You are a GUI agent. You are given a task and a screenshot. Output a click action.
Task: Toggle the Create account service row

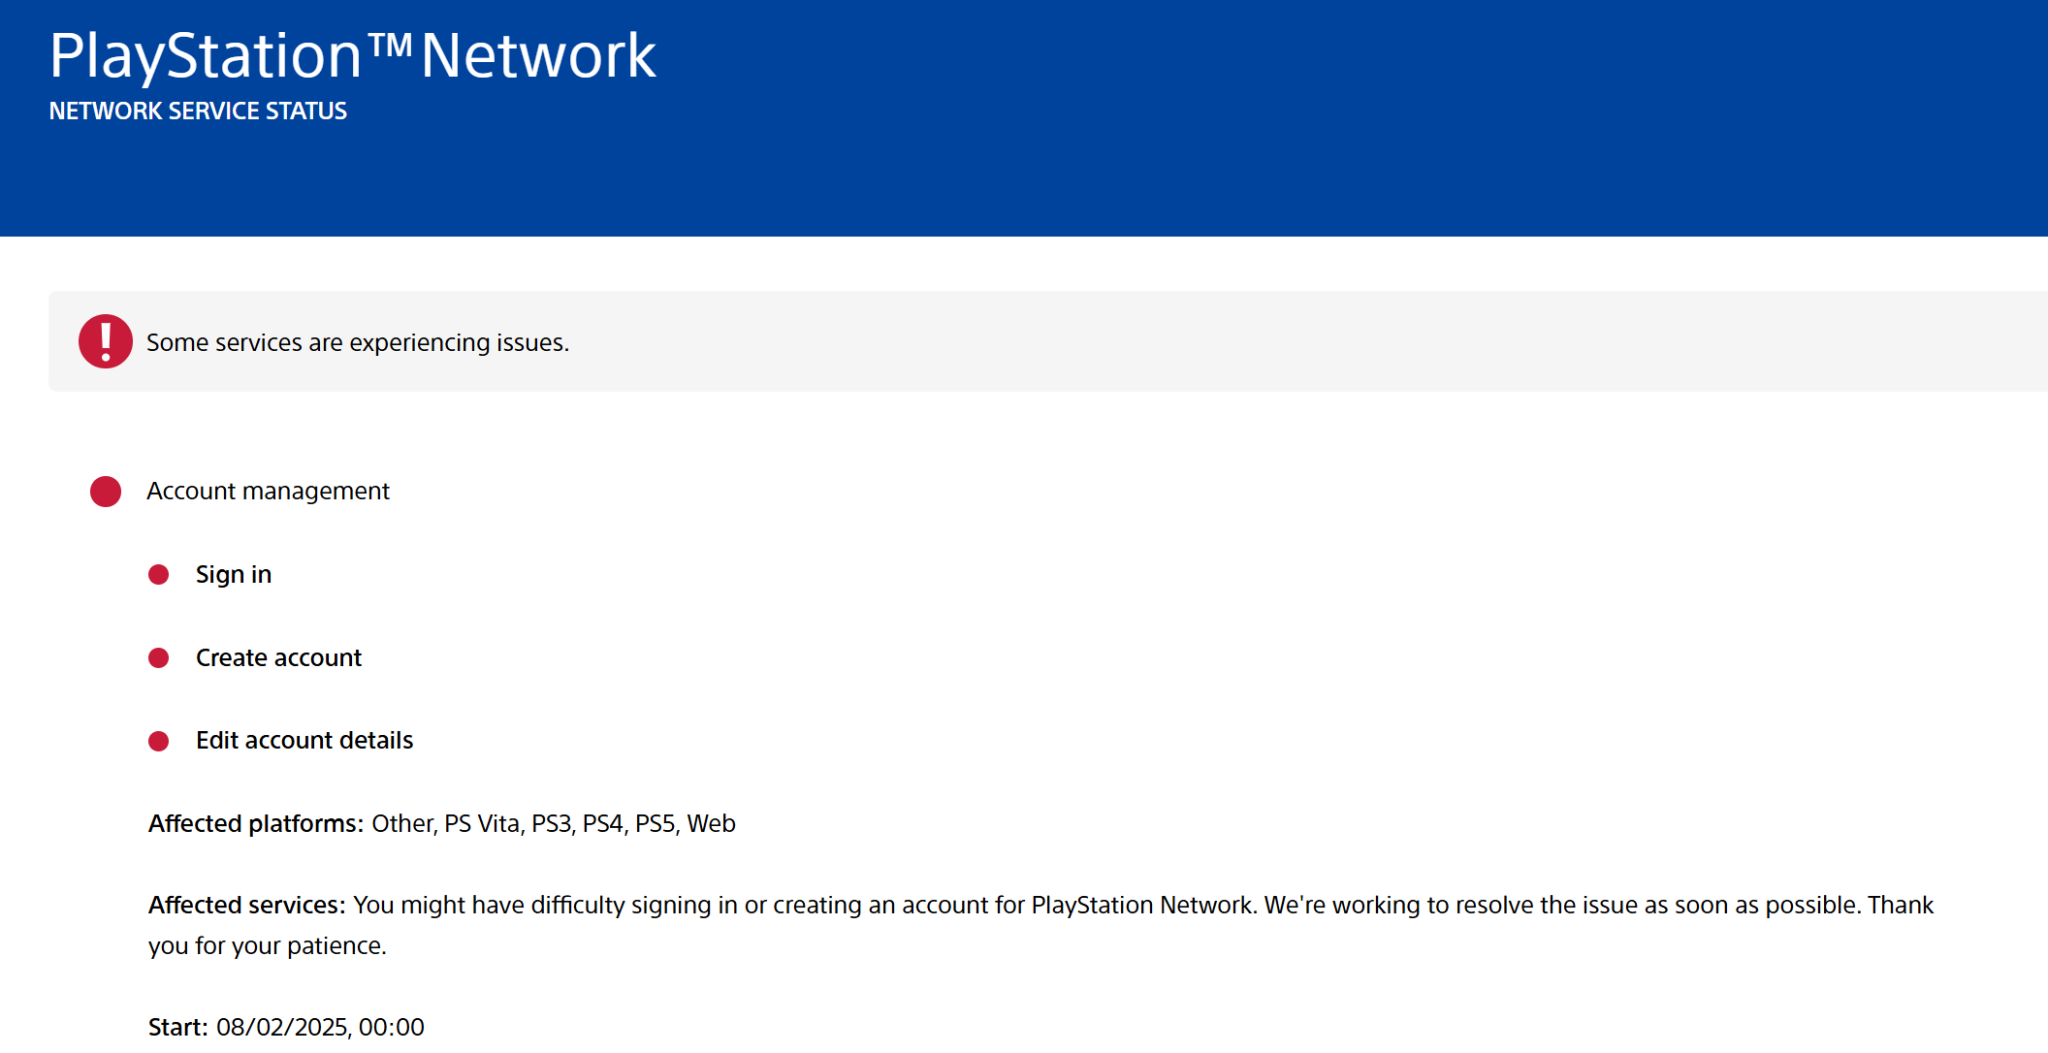[279, 657]
